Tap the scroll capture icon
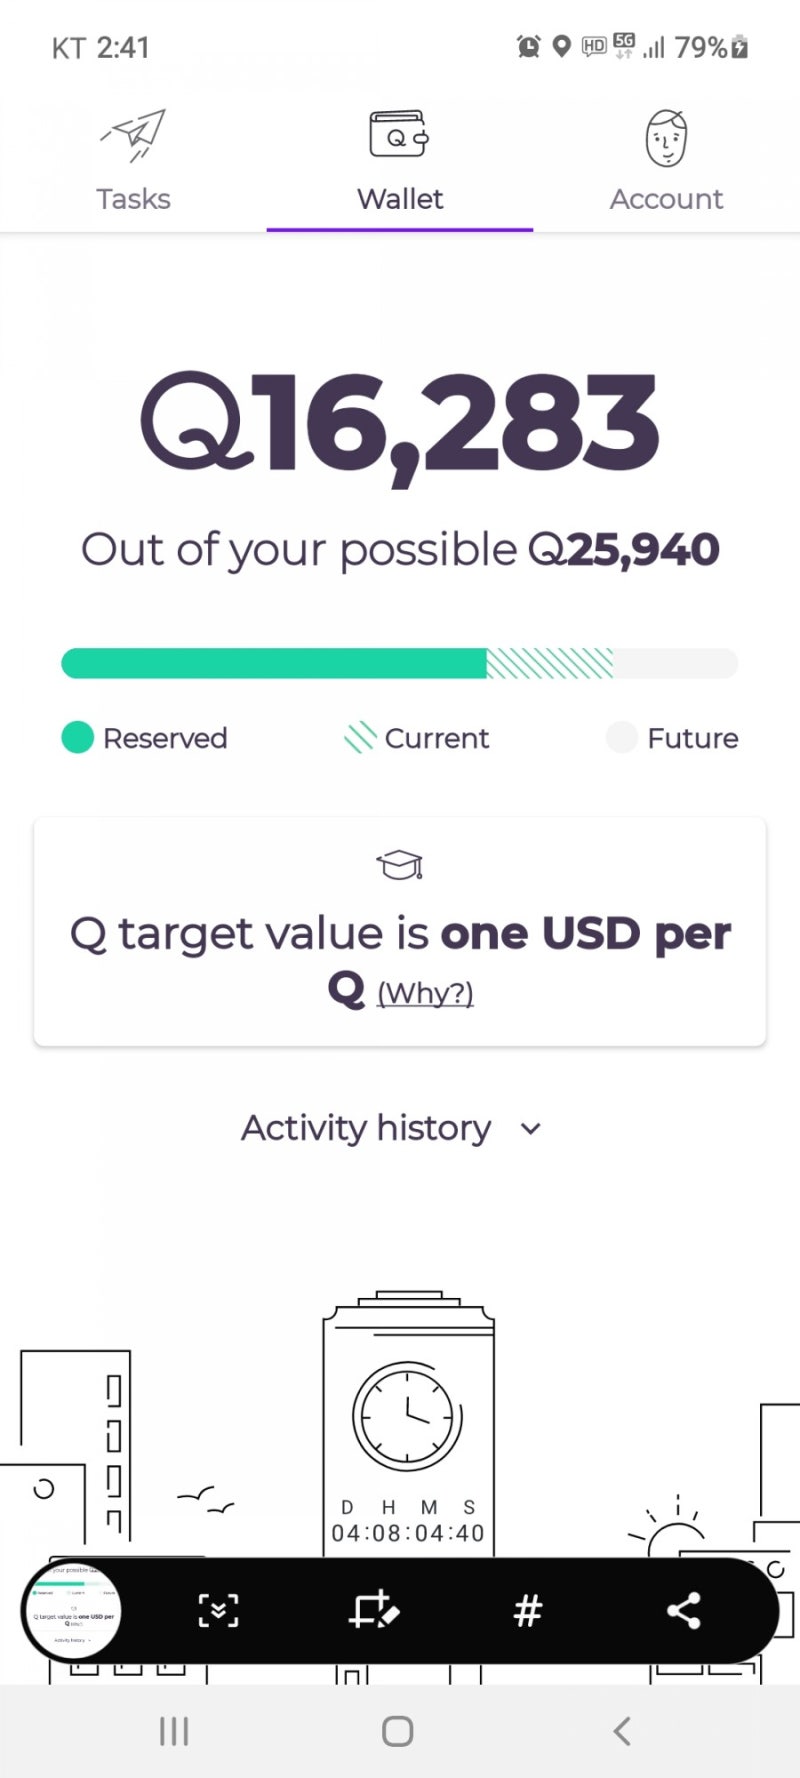Screen dimensions: 800x1778 (218, 1610)
